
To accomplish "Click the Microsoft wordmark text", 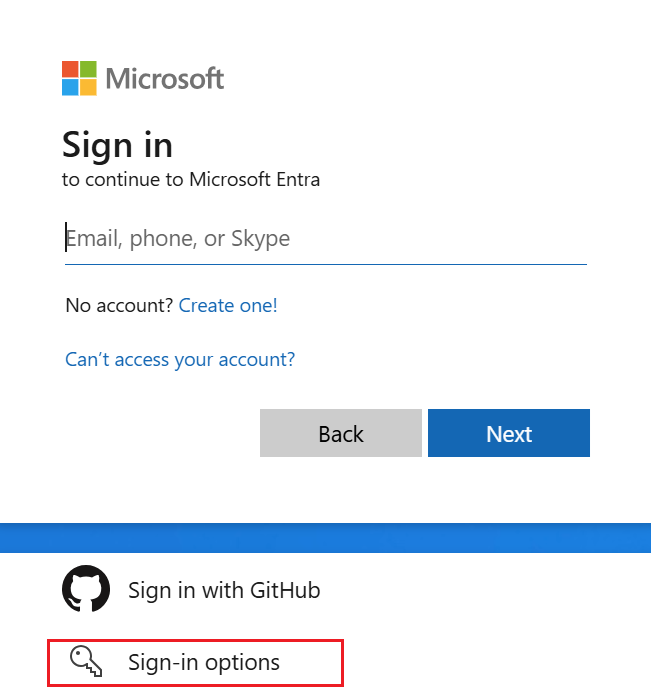I will click(165, 79).
